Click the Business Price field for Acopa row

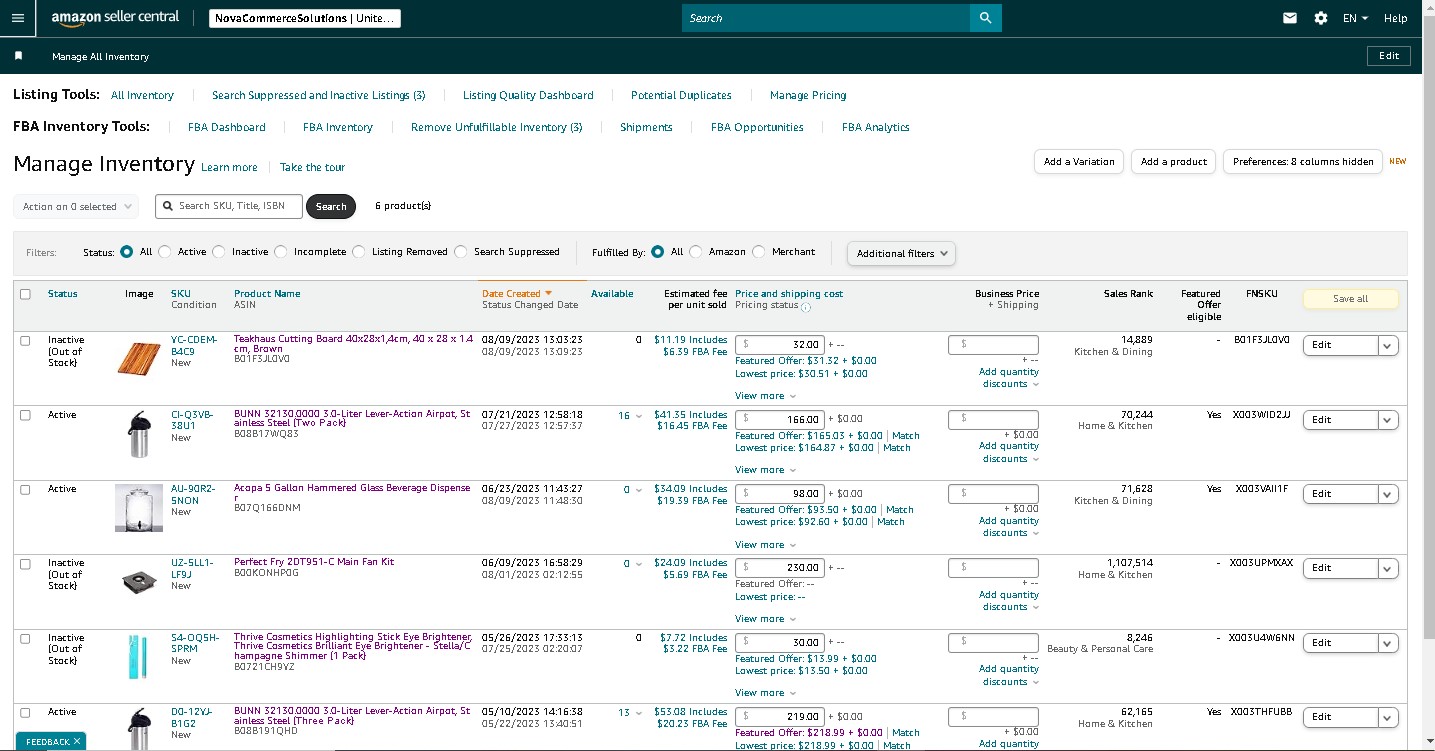click(x=993, y=494)
